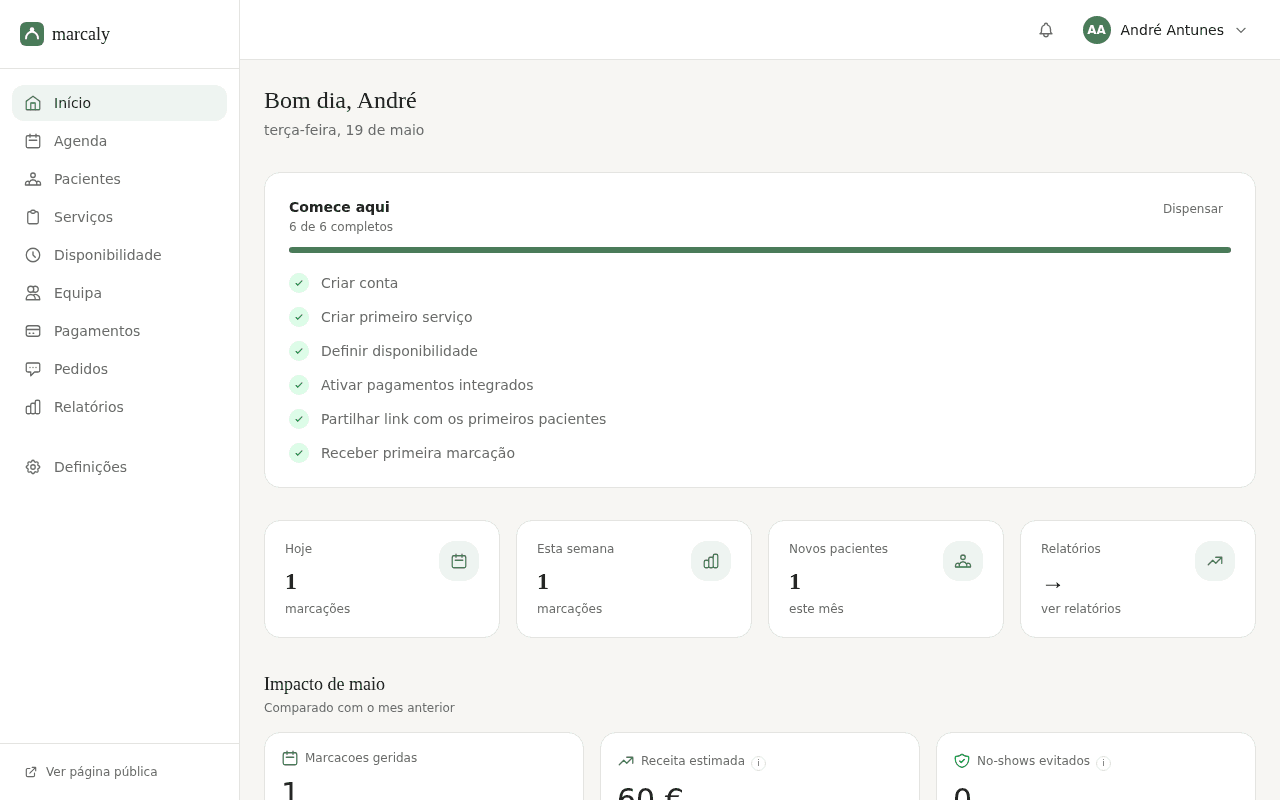Click the info icon next to Receita estimada
The image size is (1280, 800).
tap(758, 763)
